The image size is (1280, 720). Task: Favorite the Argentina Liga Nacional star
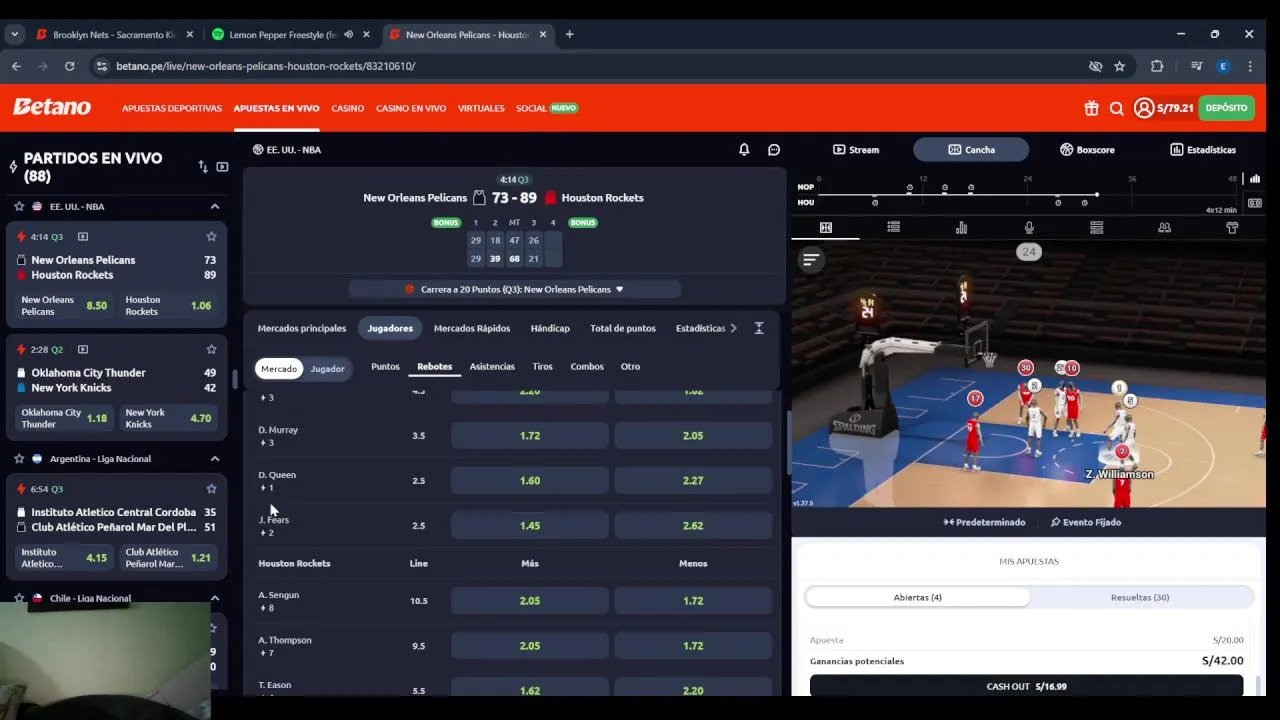[18, 458]
